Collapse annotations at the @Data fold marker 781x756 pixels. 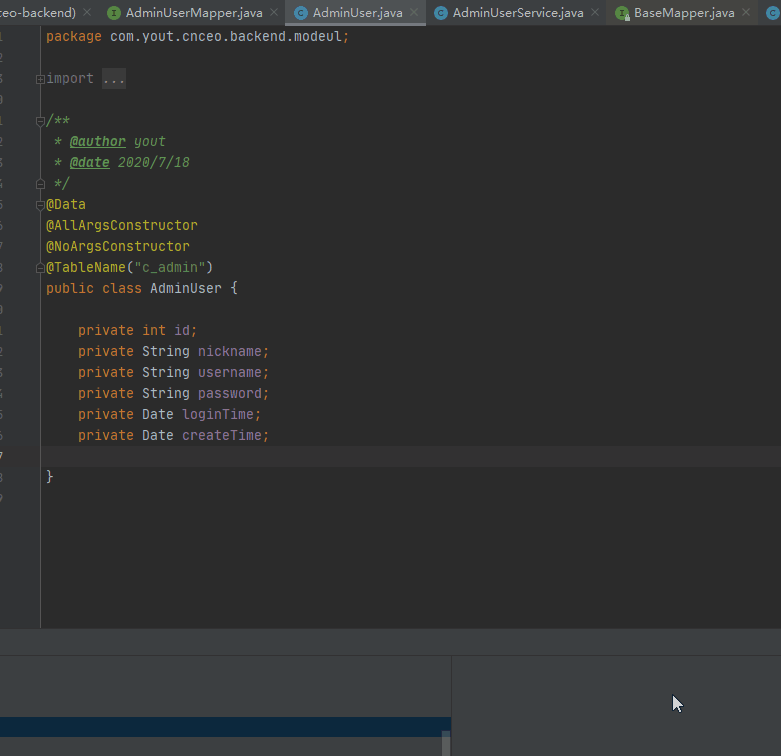[40, 205]
